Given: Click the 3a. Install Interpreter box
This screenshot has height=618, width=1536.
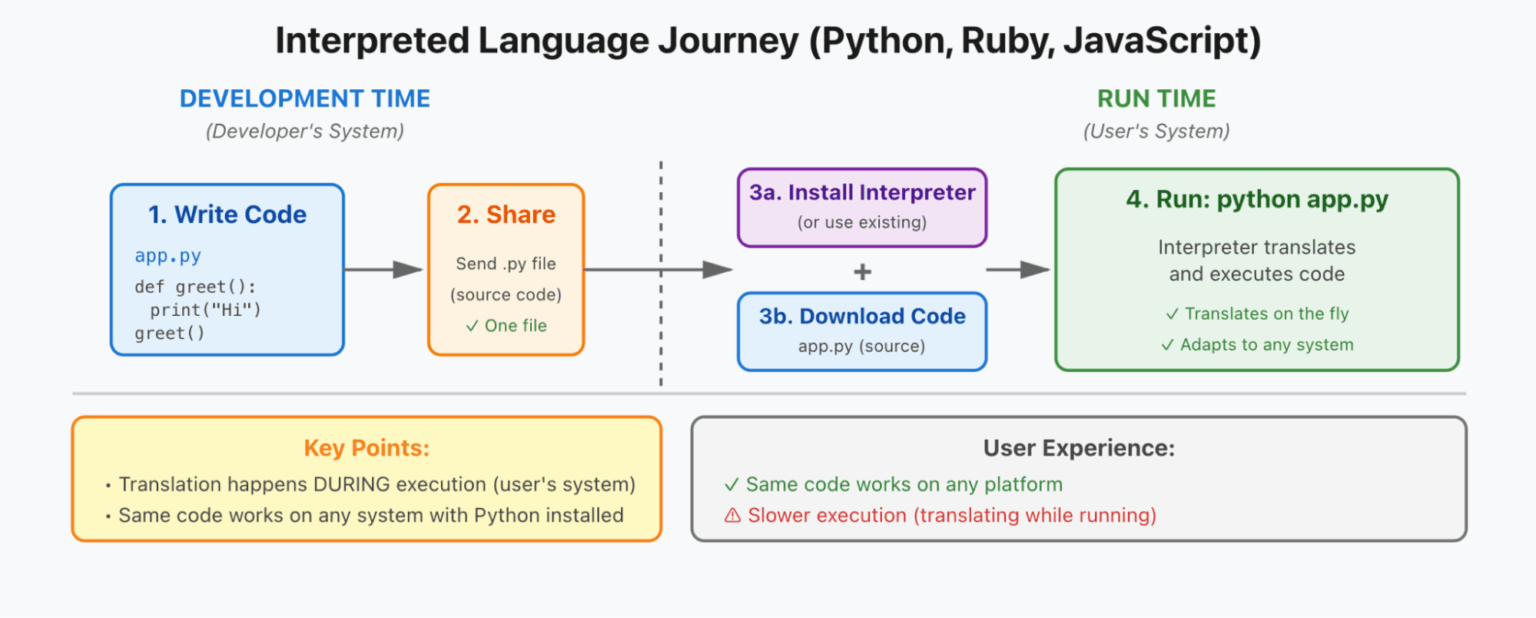Looking at the screenshot, I should [x=862, y=207].
